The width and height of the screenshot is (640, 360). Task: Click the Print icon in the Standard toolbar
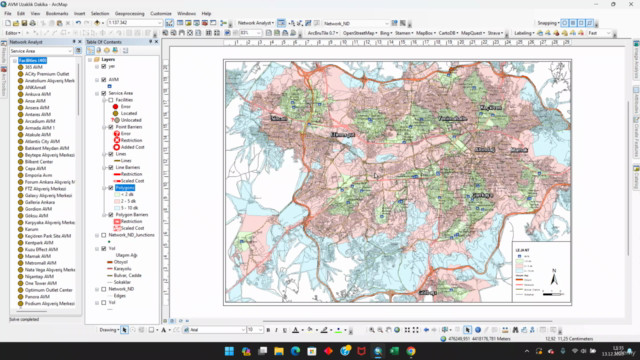33,23
